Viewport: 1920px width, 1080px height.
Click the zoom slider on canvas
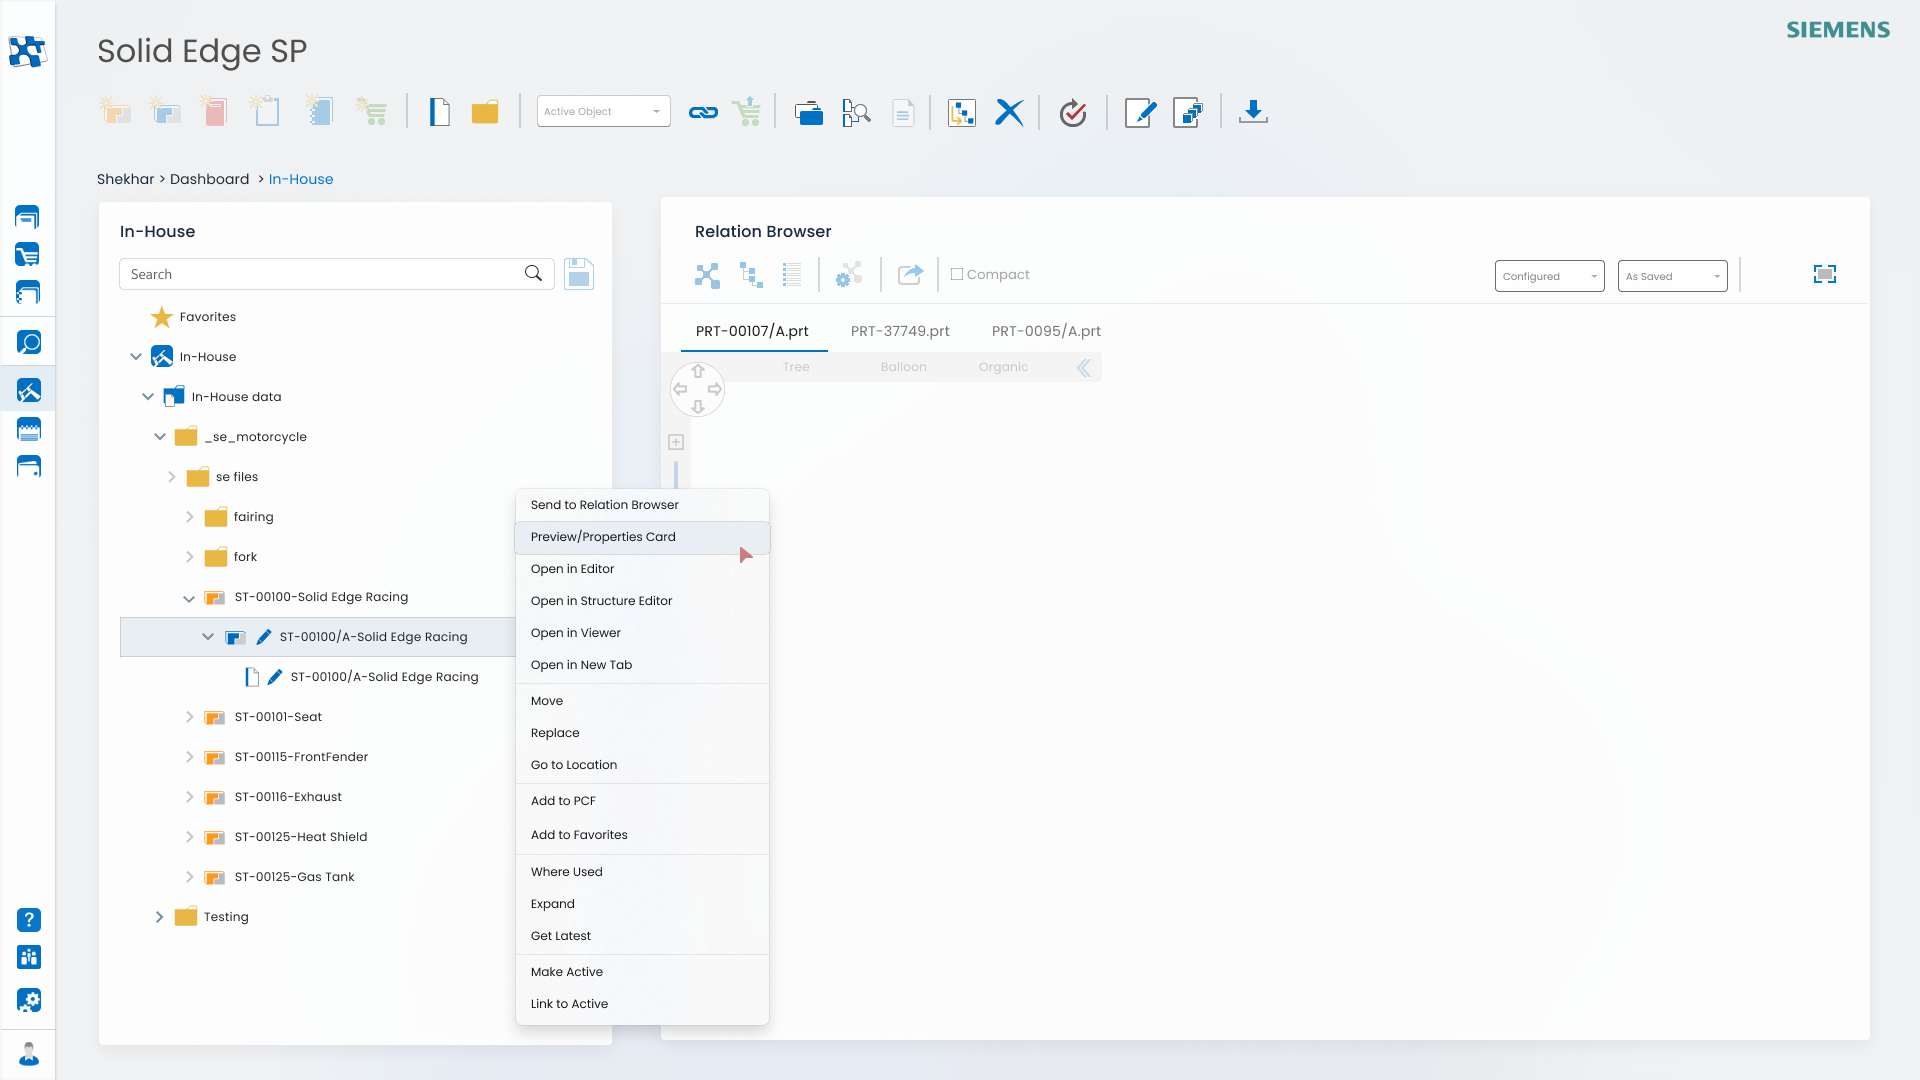pyautogui.click(x=676, y=474)
